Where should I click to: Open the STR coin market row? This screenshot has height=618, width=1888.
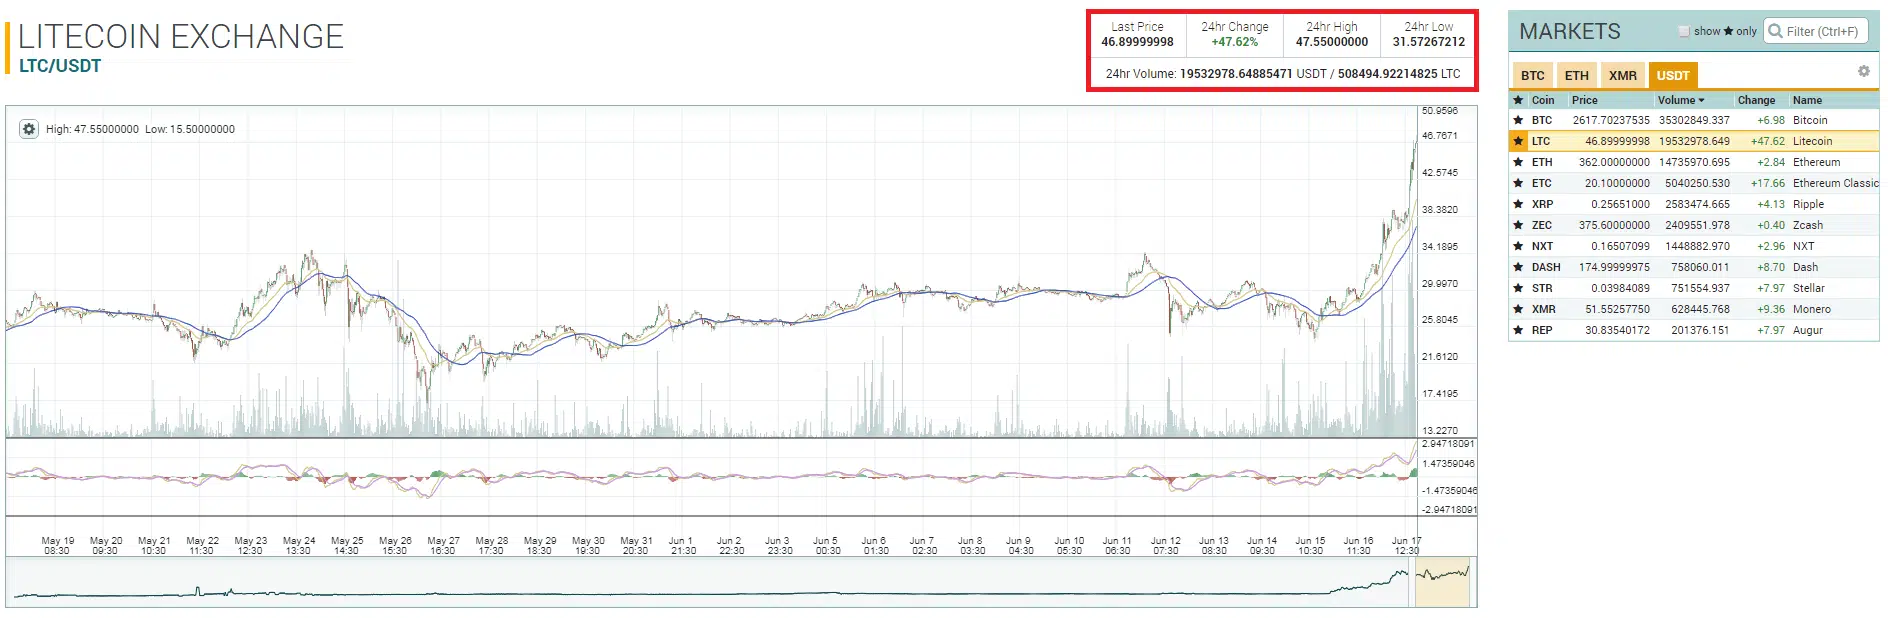point(1693,288)
